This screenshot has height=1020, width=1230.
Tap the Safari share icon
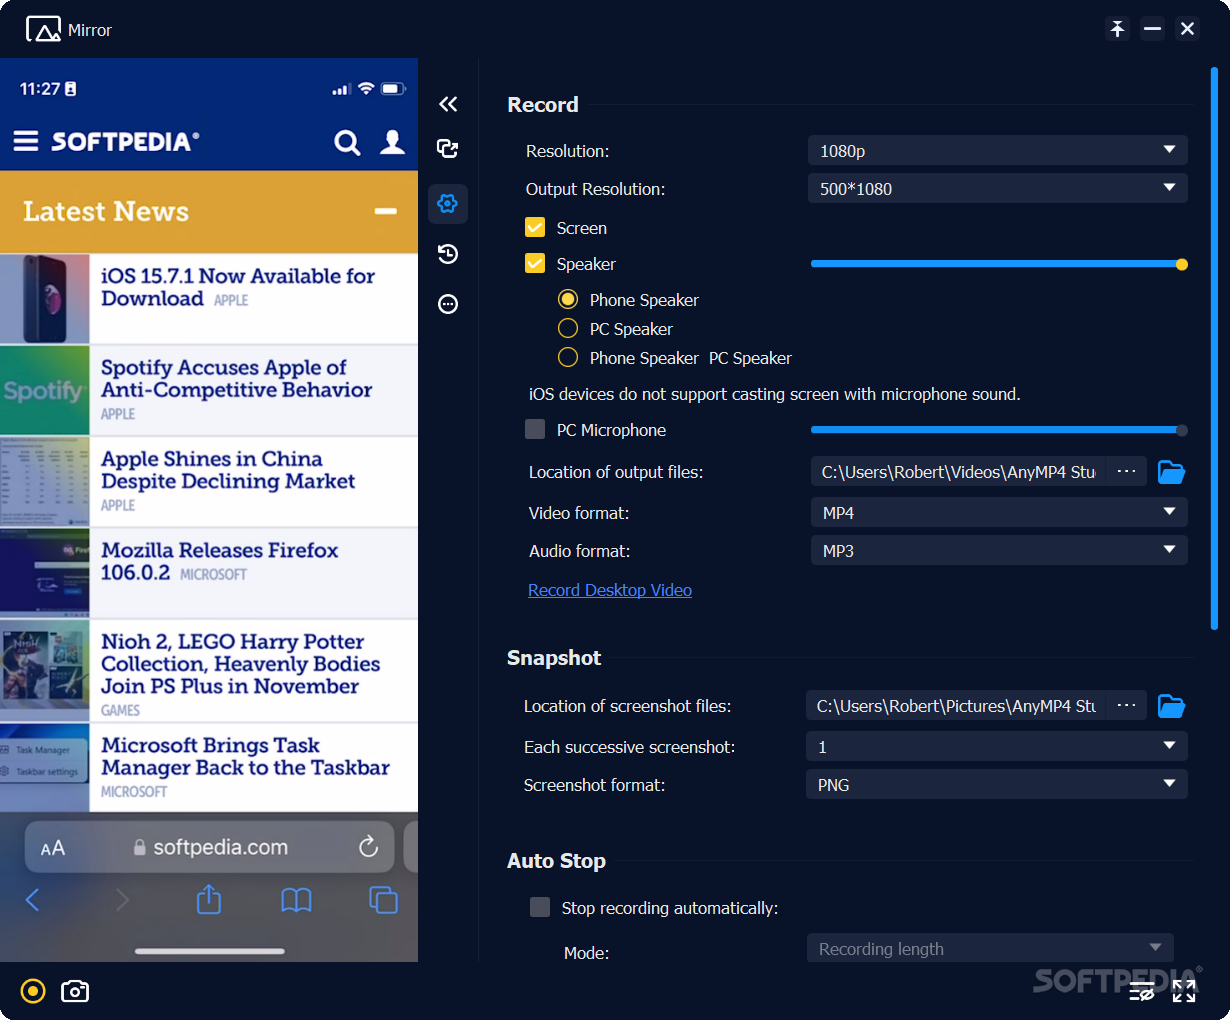click(x=209, y=899)
